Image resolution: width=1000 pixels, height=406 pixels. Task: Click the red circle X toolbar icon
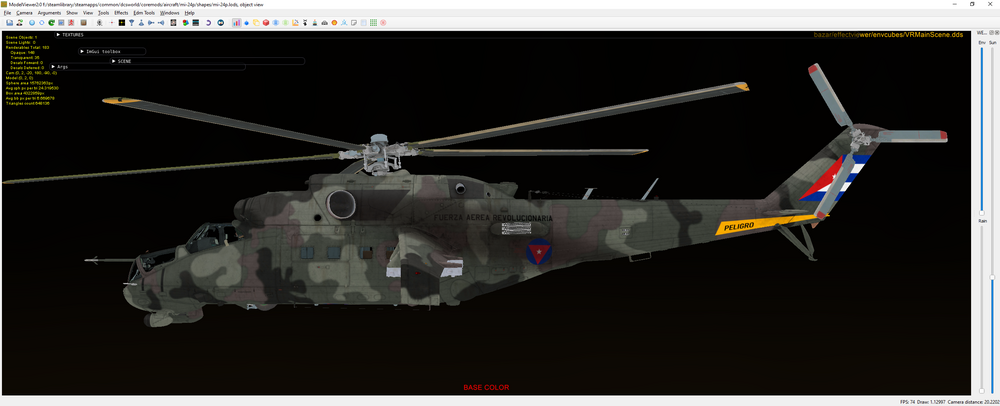pyautogui.click(x=383, y=22)
